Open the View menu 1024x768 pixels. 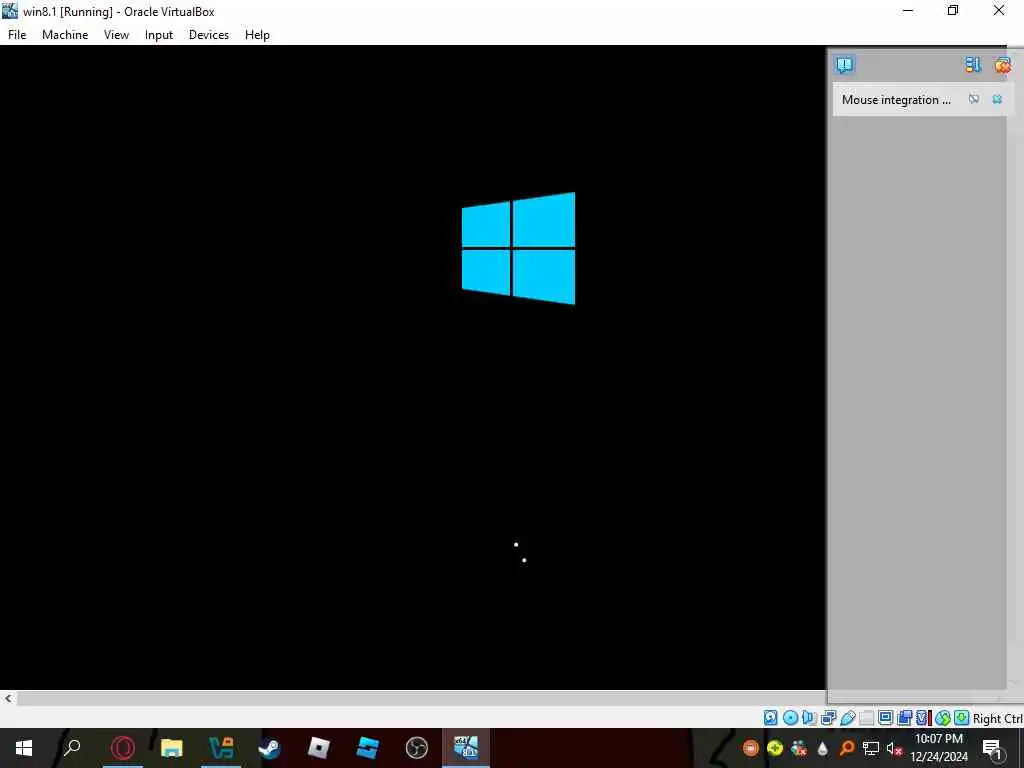coord(116,35)
